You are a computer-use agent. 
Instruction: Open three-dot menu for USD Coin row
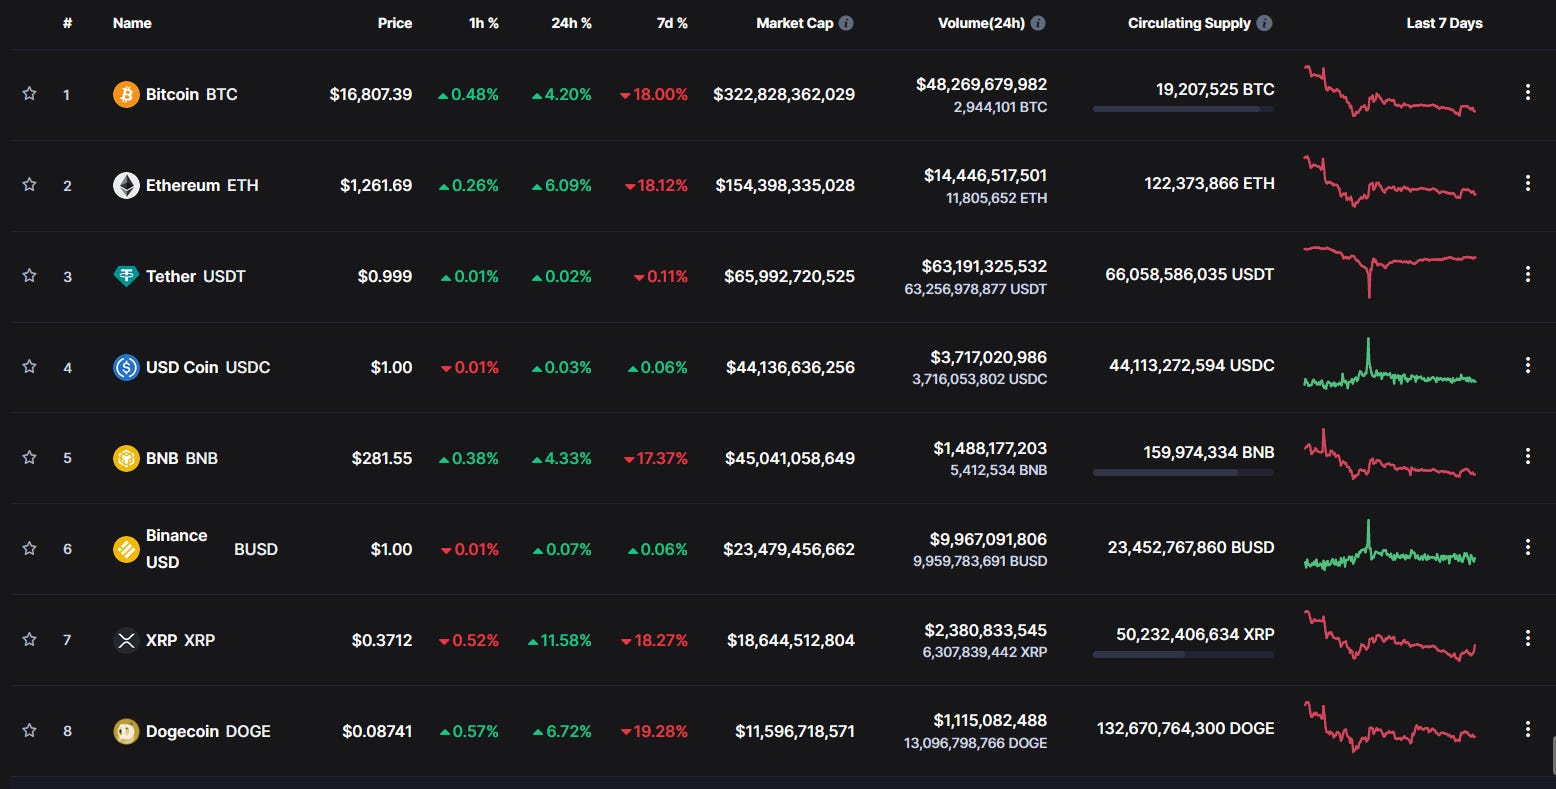pyautogui.click(x=1527, y=365)
